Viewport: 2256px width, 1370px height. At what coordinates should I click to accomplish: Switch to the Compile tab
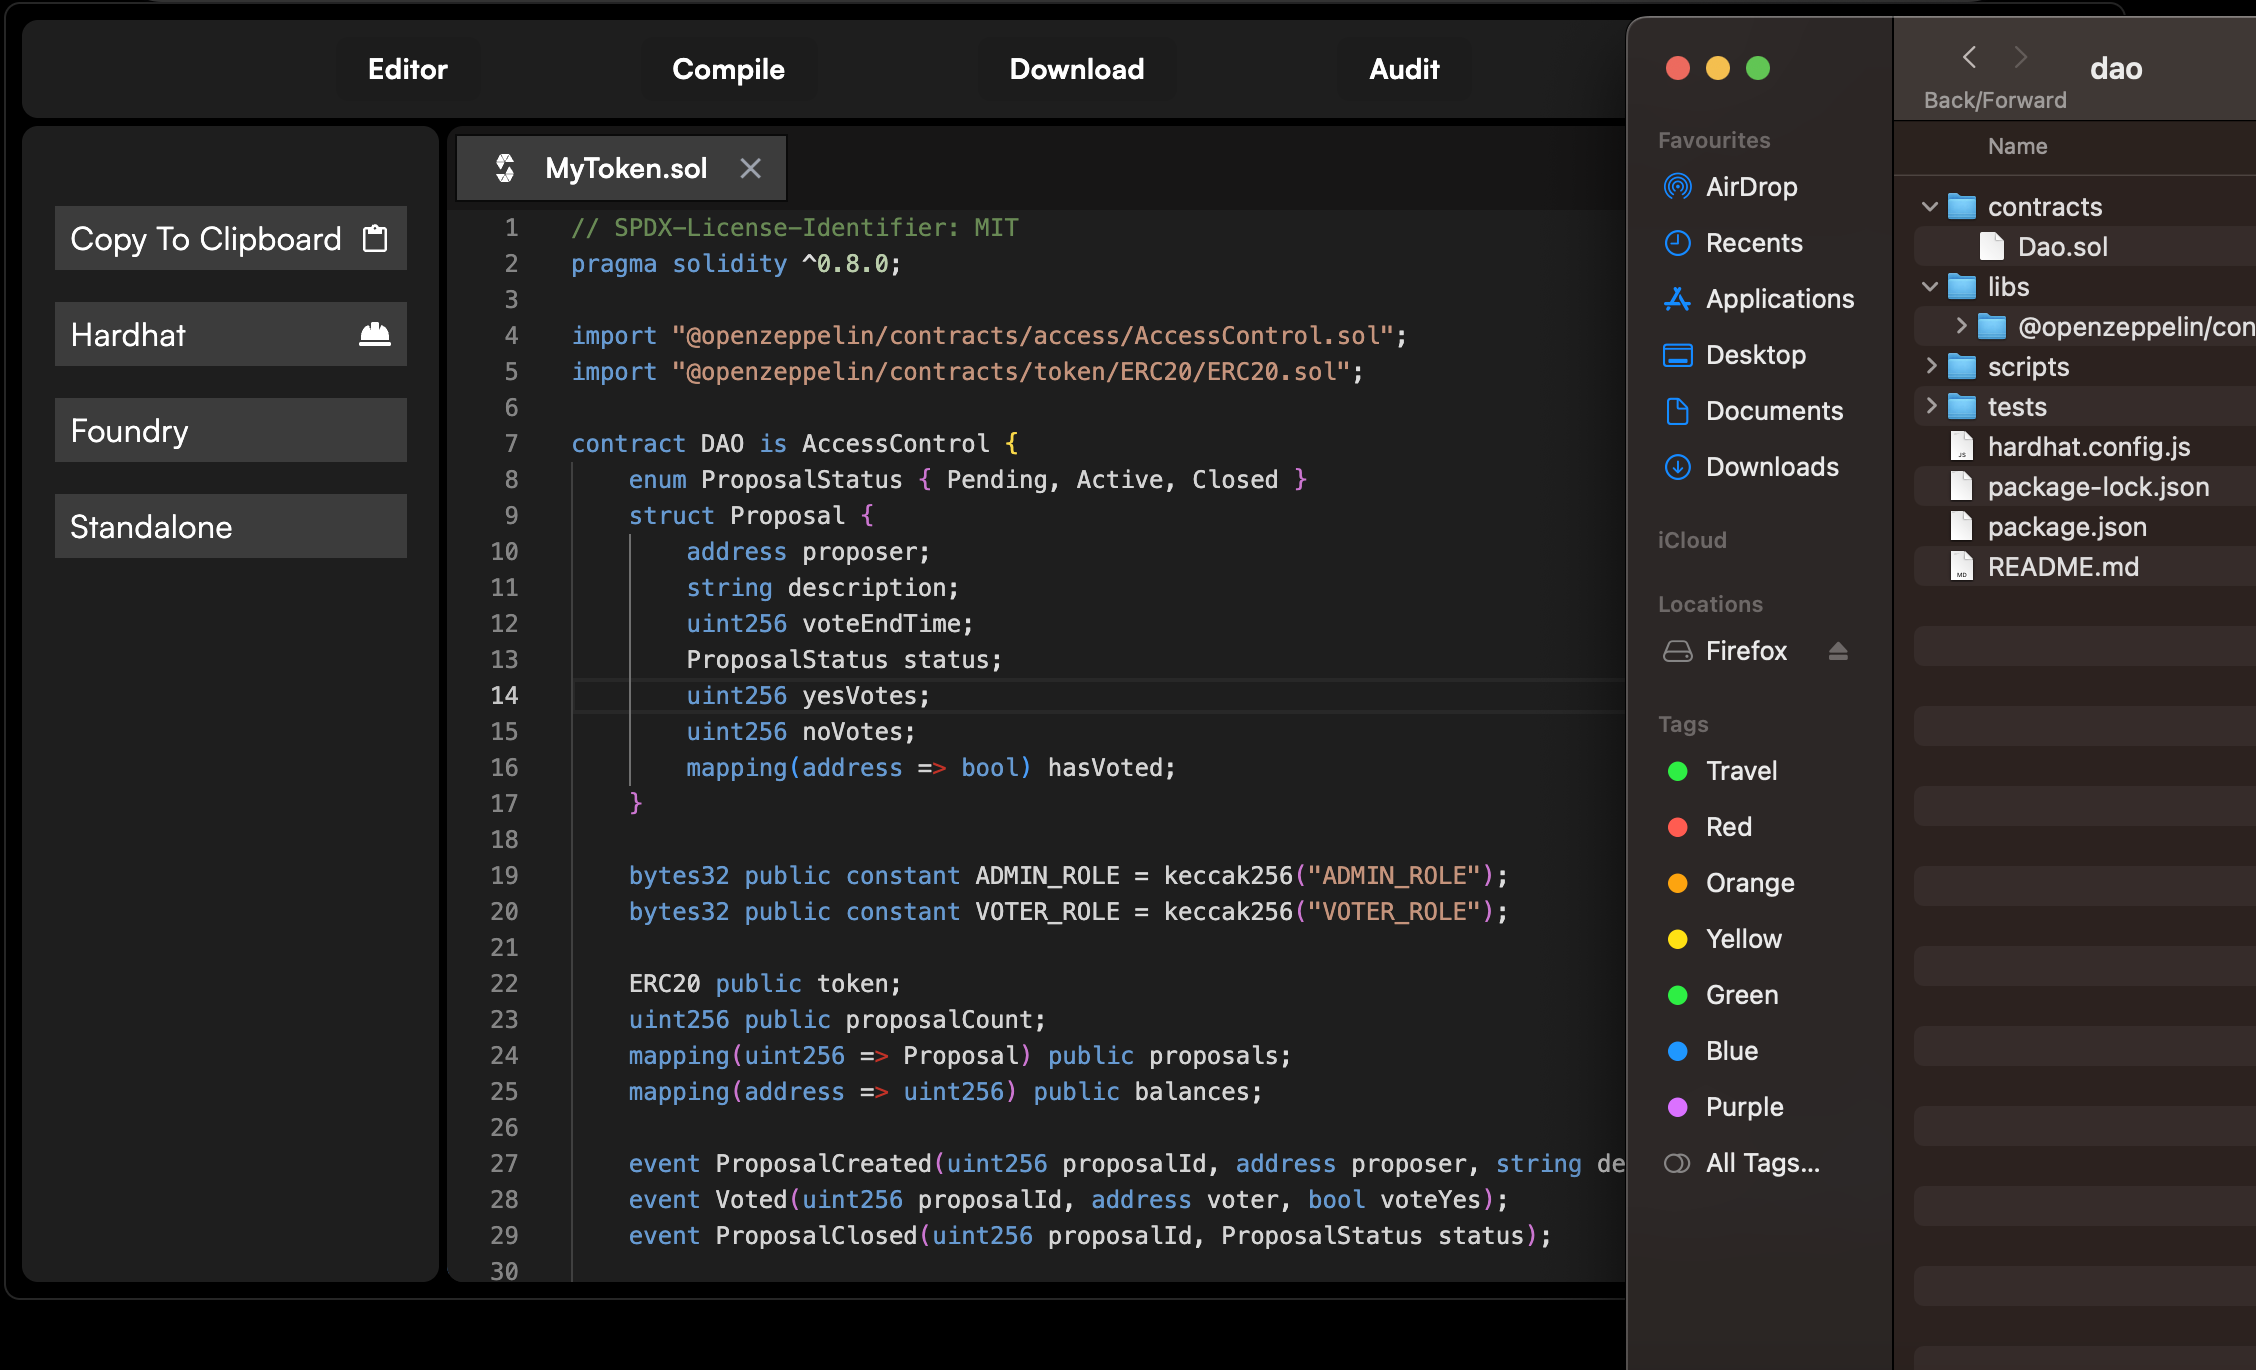tap(728, 69)
